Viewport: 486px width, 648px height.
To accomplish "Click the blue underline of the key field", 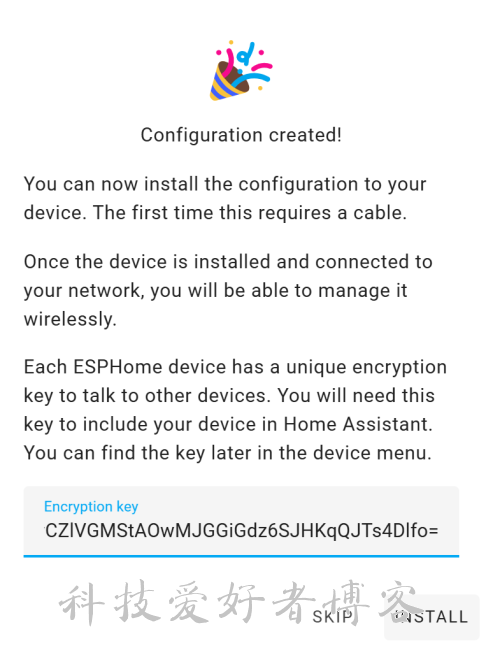I will [x=241, y=556].
